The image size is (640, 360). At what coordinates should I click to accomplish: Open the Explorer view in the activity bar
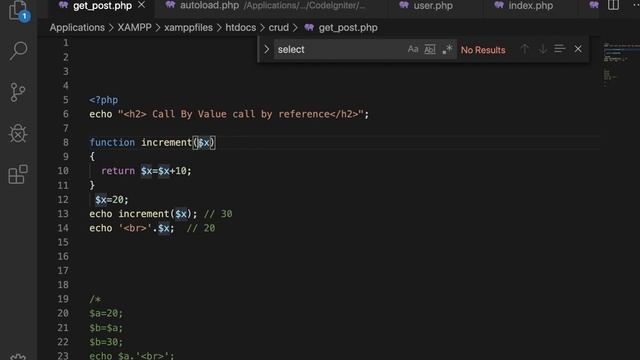click(x=18, y=10)
